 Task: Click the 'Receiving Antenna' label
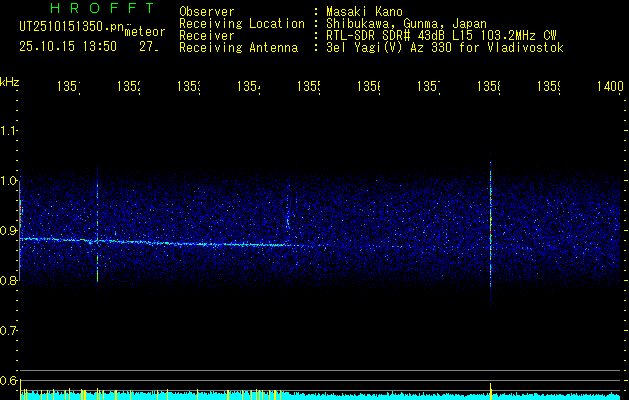(238, 48)
